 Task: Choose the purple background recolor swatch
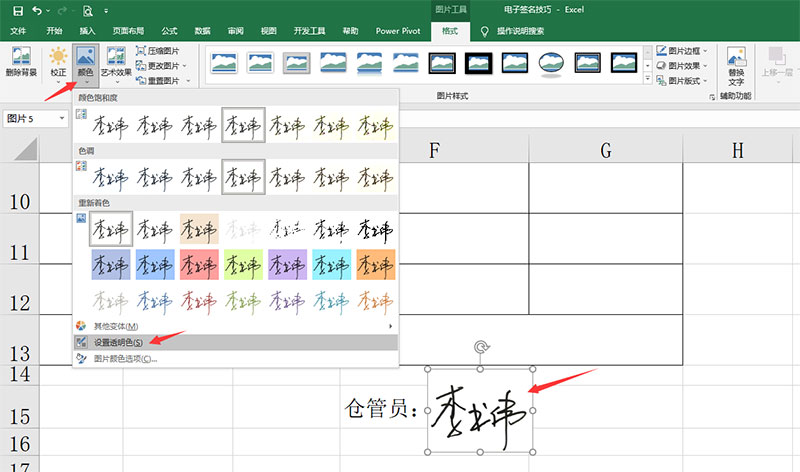pyautogui.click(x=287, y=265)
